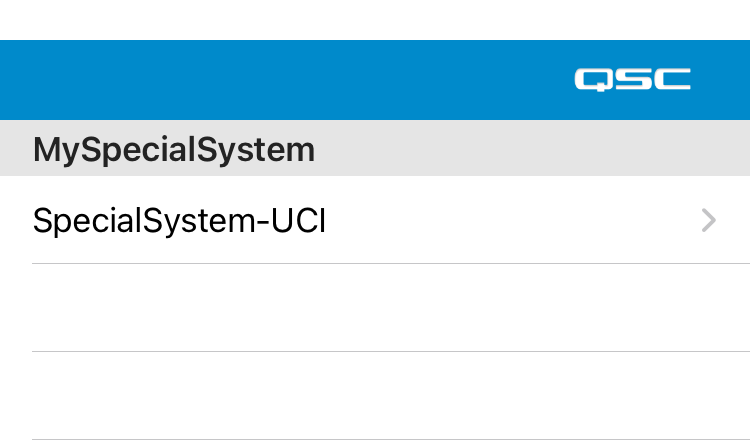Click blue header area right of QSC logo

(722, 80)
